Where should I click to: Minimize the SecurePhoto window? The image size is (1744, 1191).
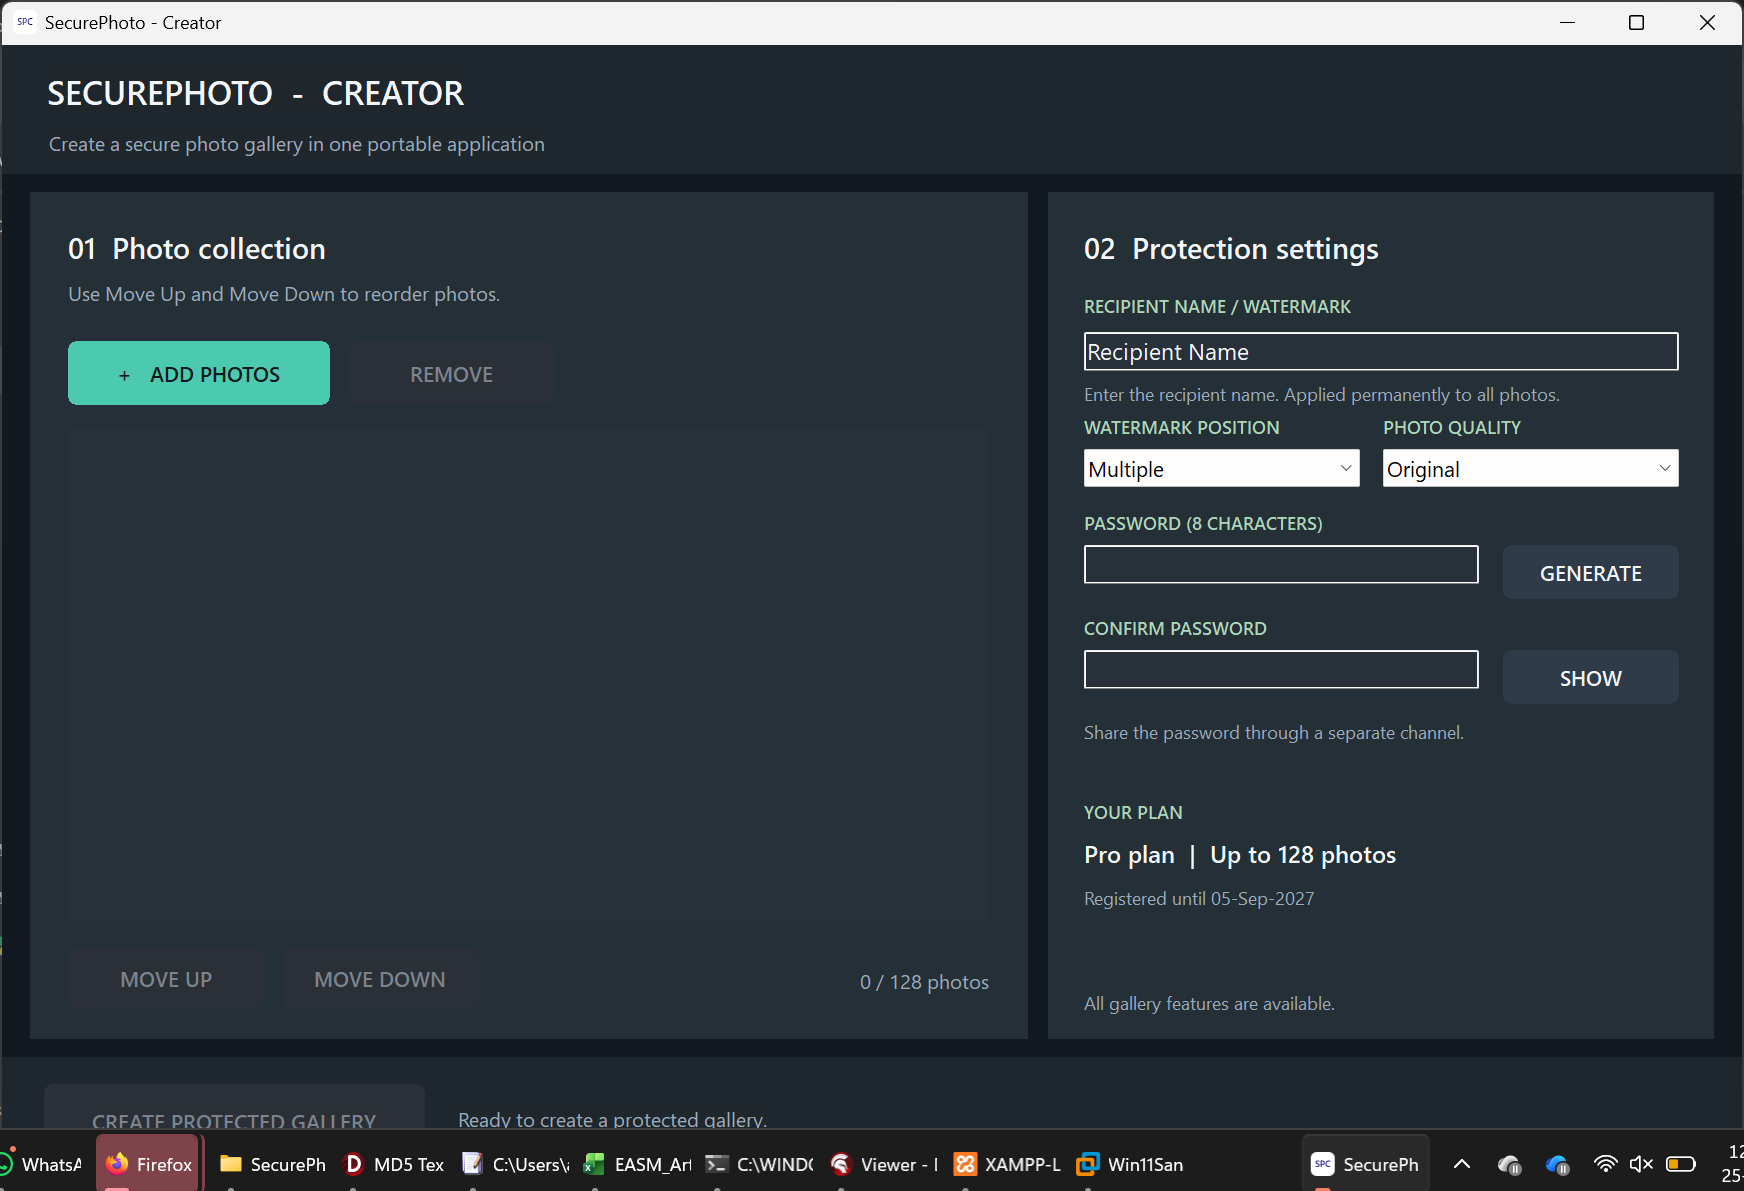click(x=1567, y=22)
